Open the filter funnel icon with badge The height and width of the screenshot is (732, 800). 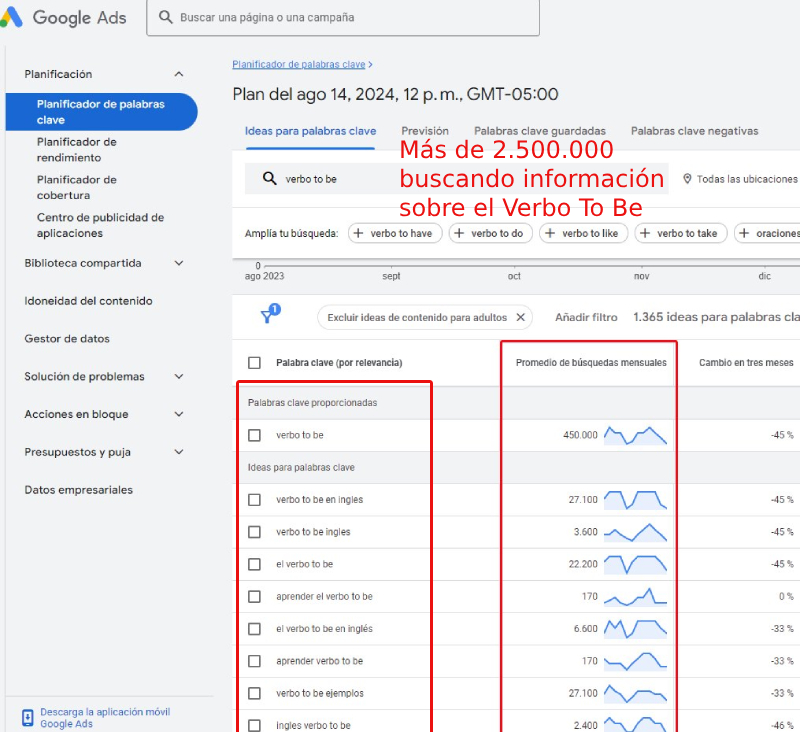270,314
